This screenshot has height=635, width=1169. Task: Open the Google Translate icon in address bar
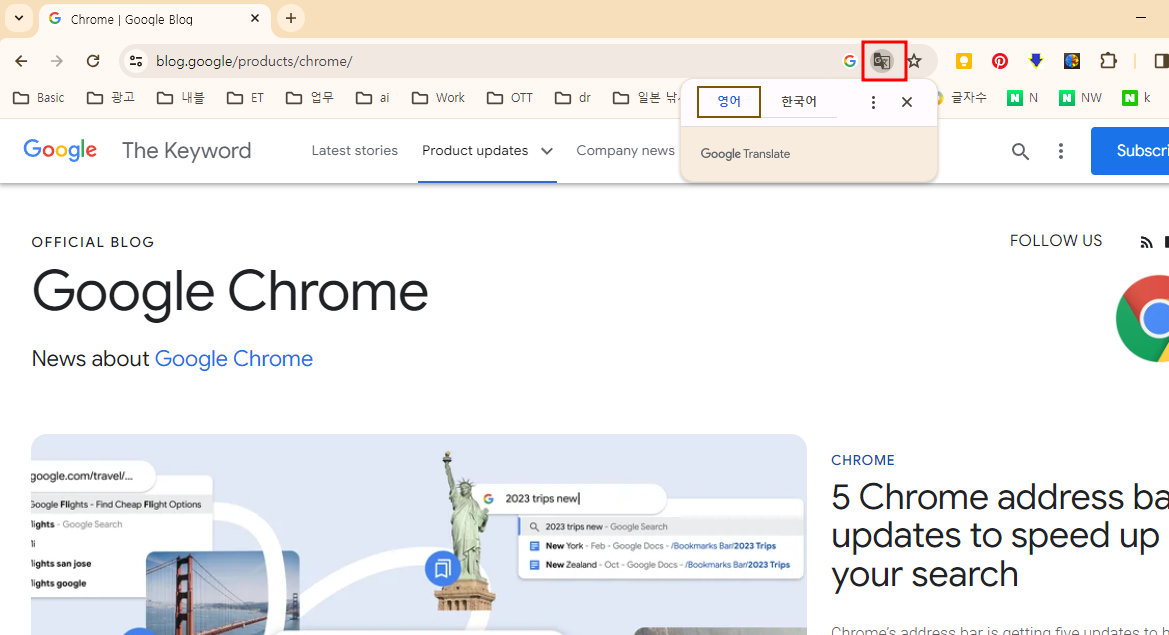click(x=883, y=61)
